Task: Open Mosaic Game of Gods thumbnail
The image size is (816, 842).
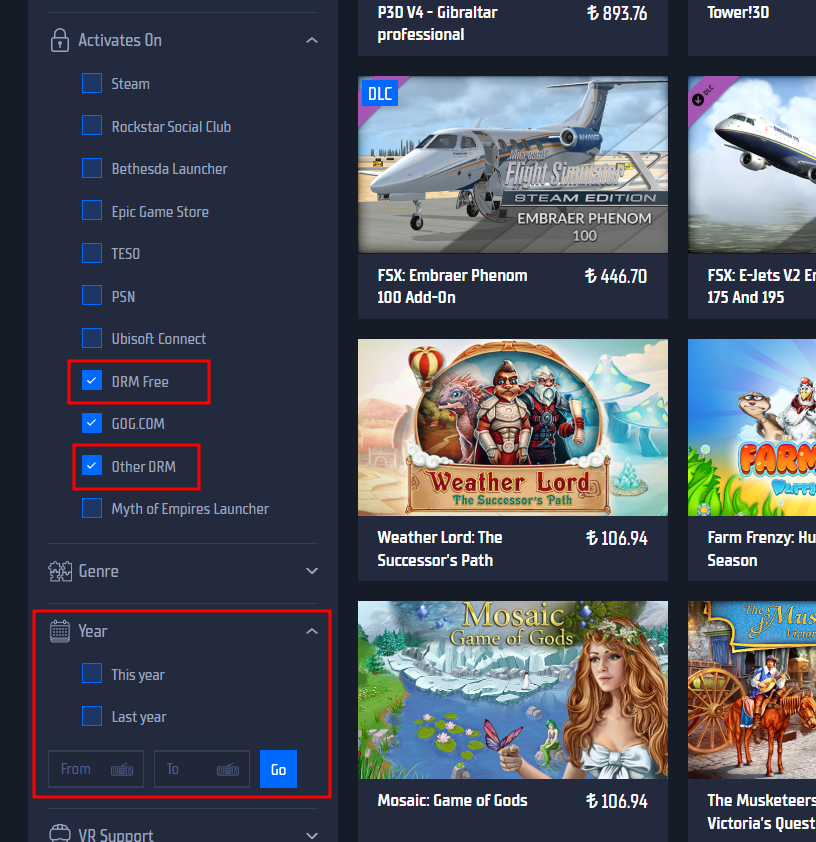Action: [513, 690]
